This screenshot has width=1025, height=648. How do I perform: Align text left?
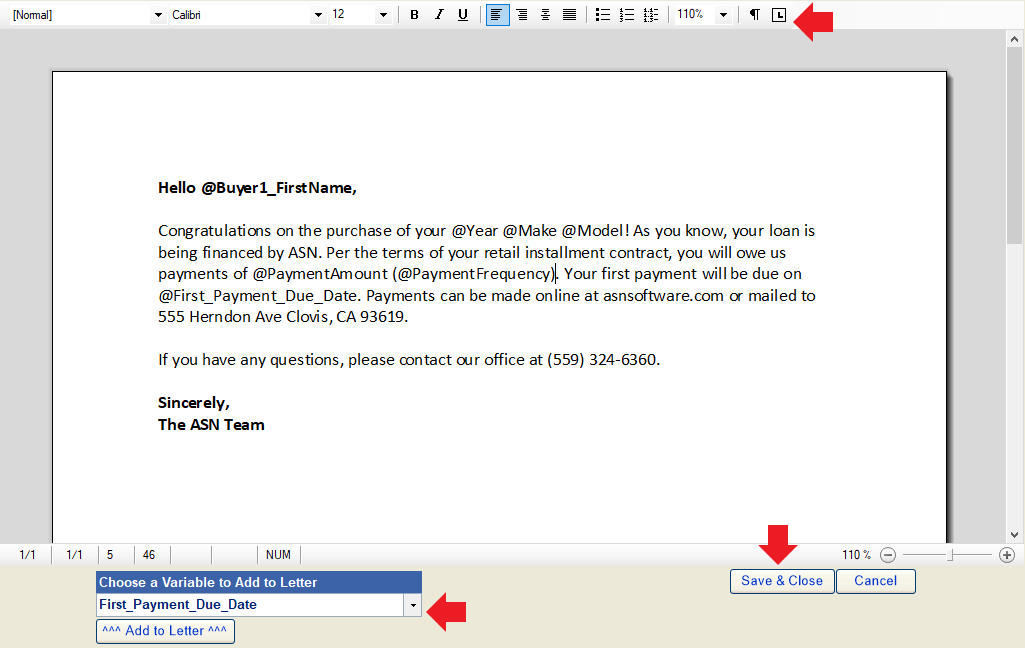(x=497, y=14)
